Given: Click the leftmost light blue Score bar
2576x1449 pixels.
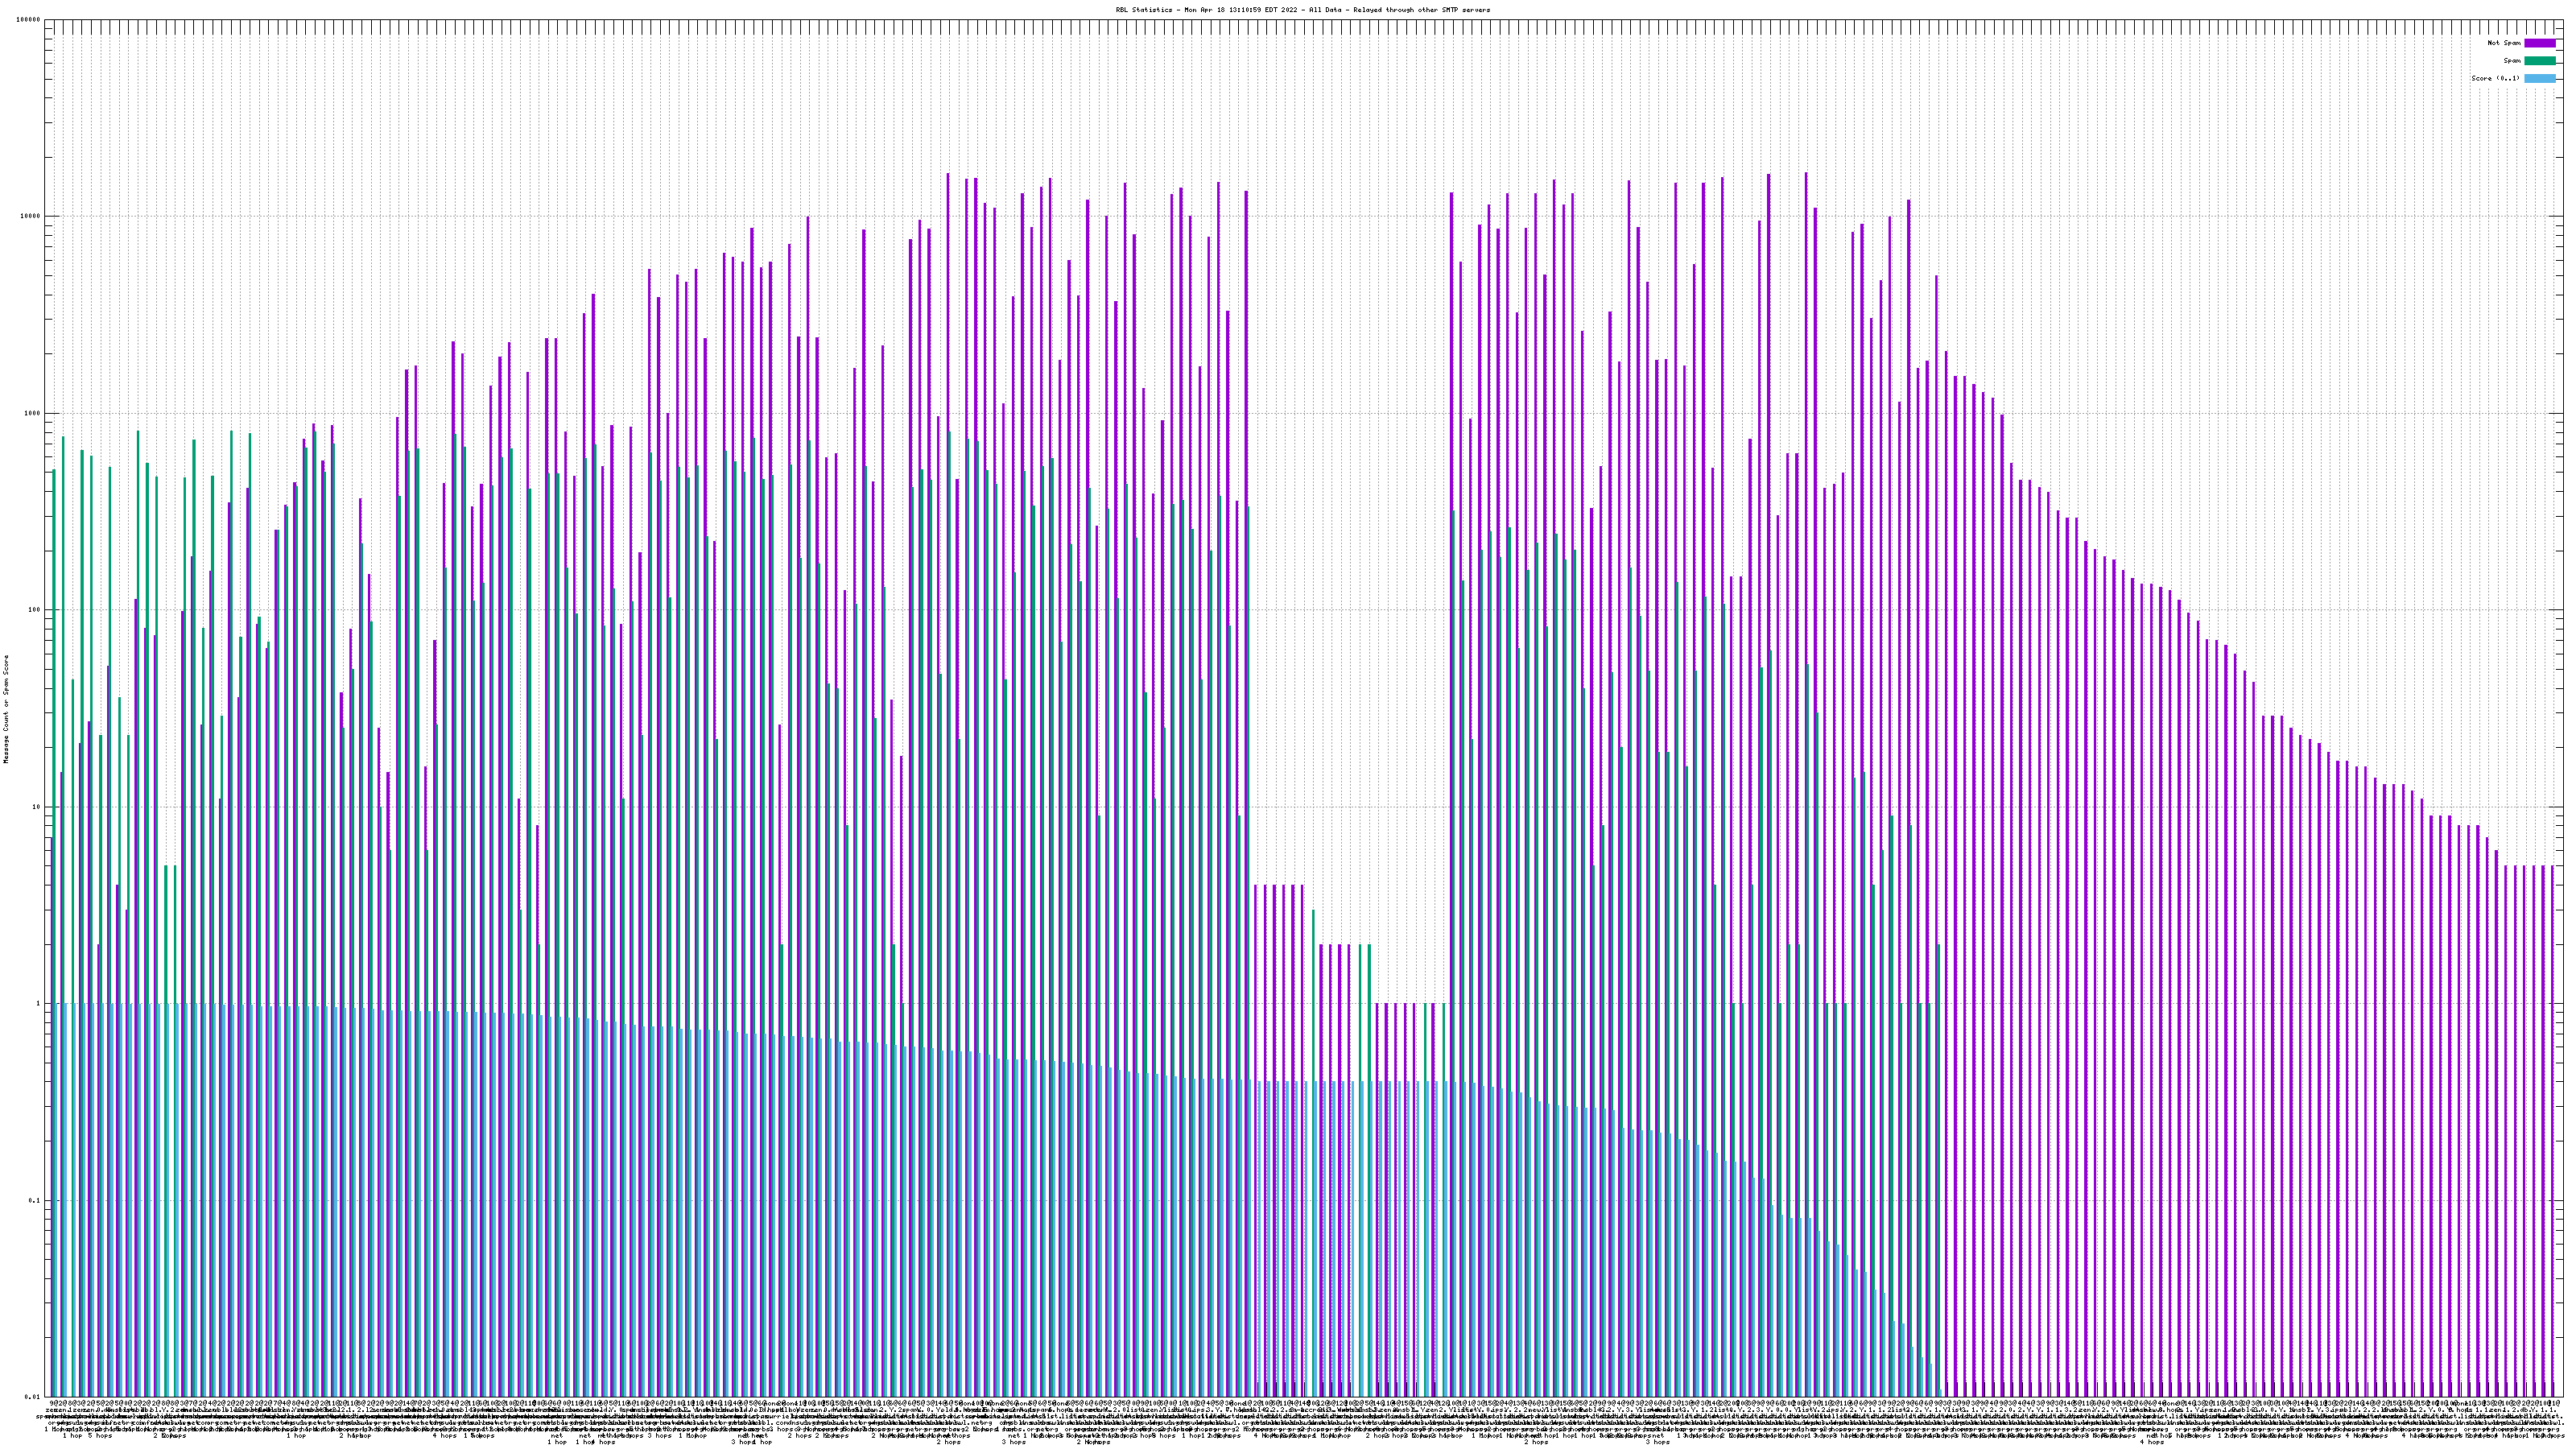Looking at the screenshot, I should 57,1200.
